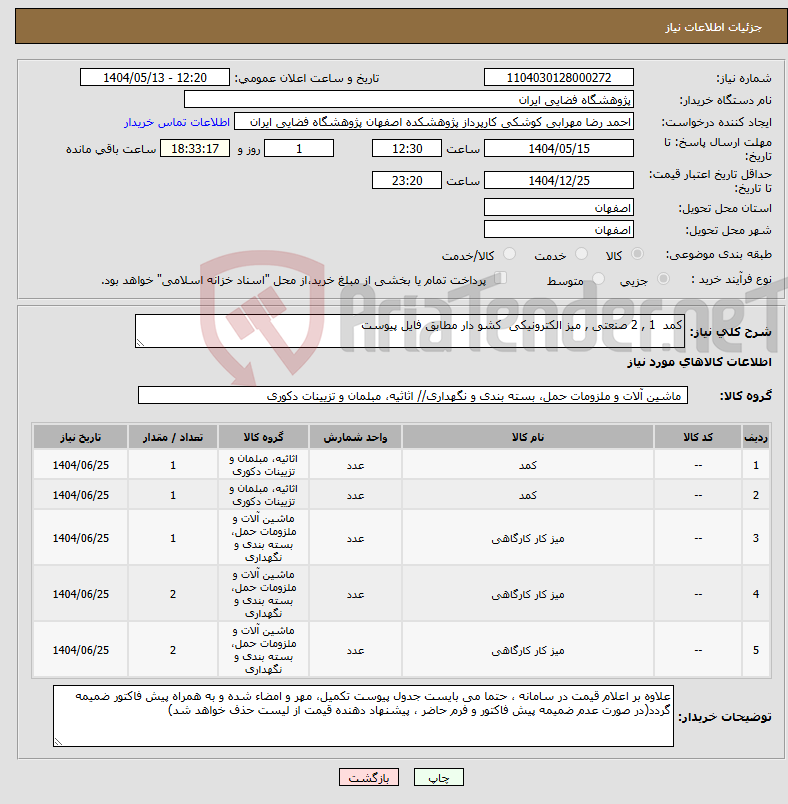Click the بازگشت button
This screenshot has width=788, height=804.
tap(369, 777)
